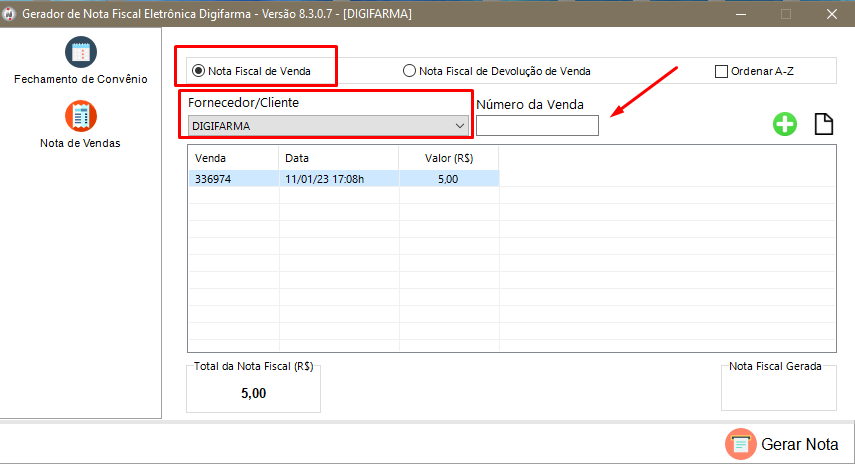Minimize the Gerador de Nota Fiscal window

[740, 14]
